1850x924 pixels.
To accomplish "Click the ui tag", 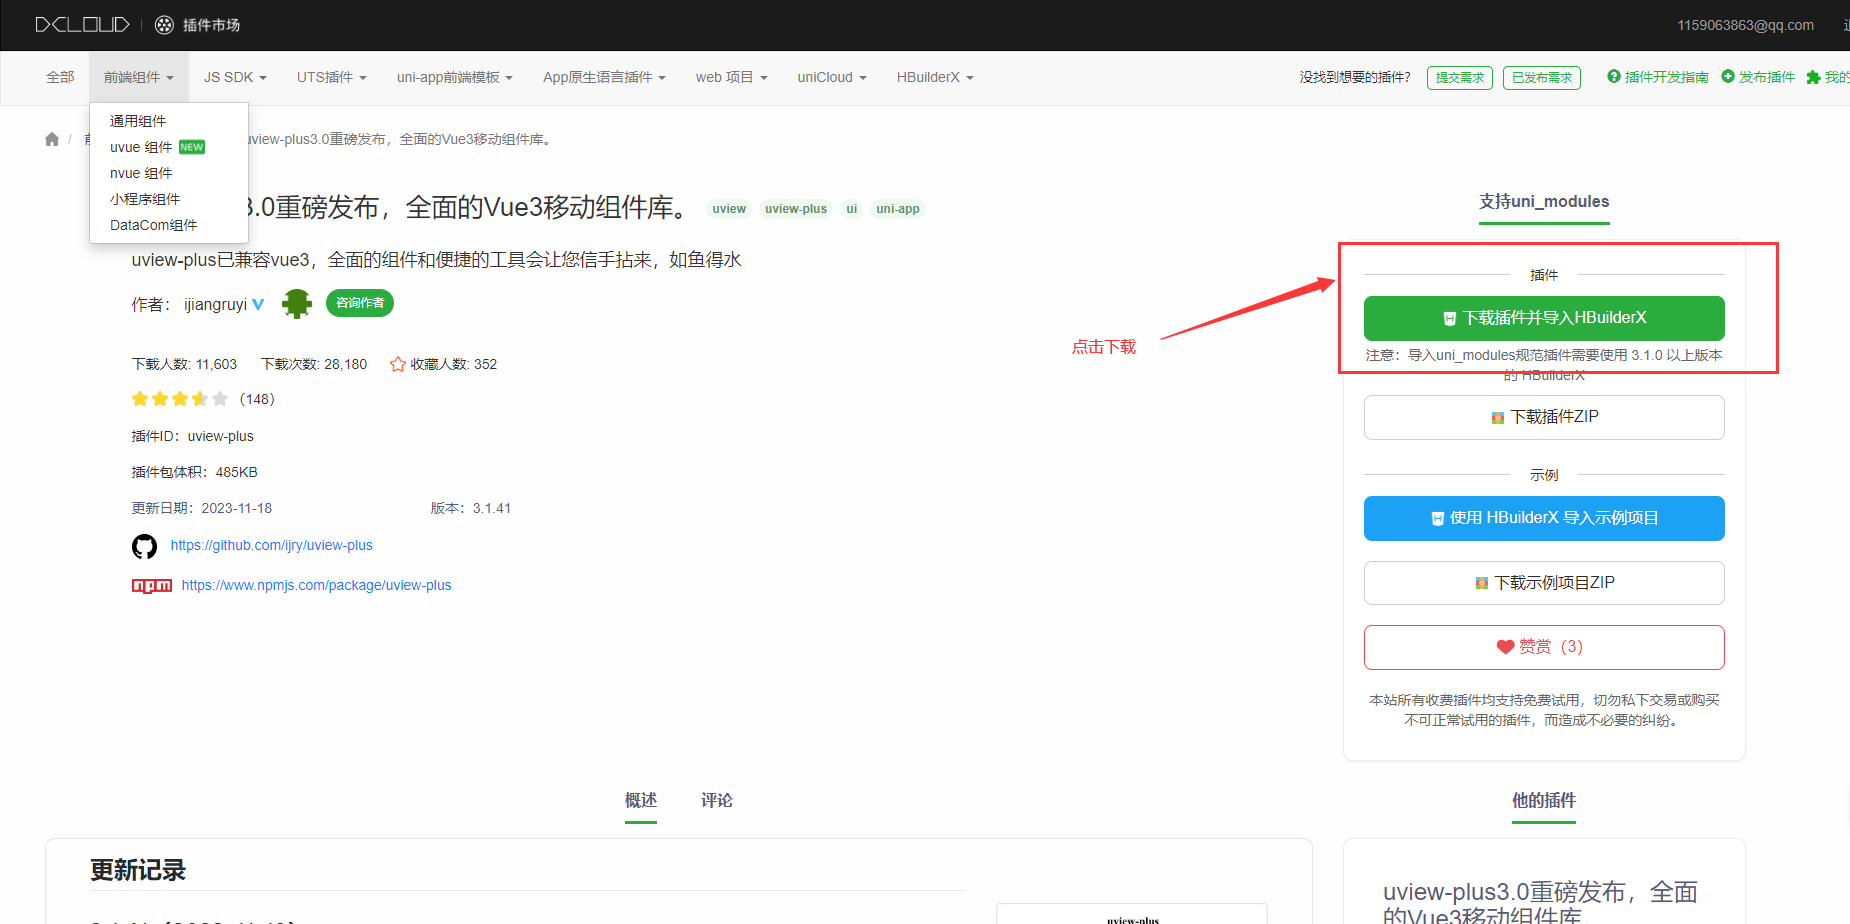I will [x=852, y=209].
